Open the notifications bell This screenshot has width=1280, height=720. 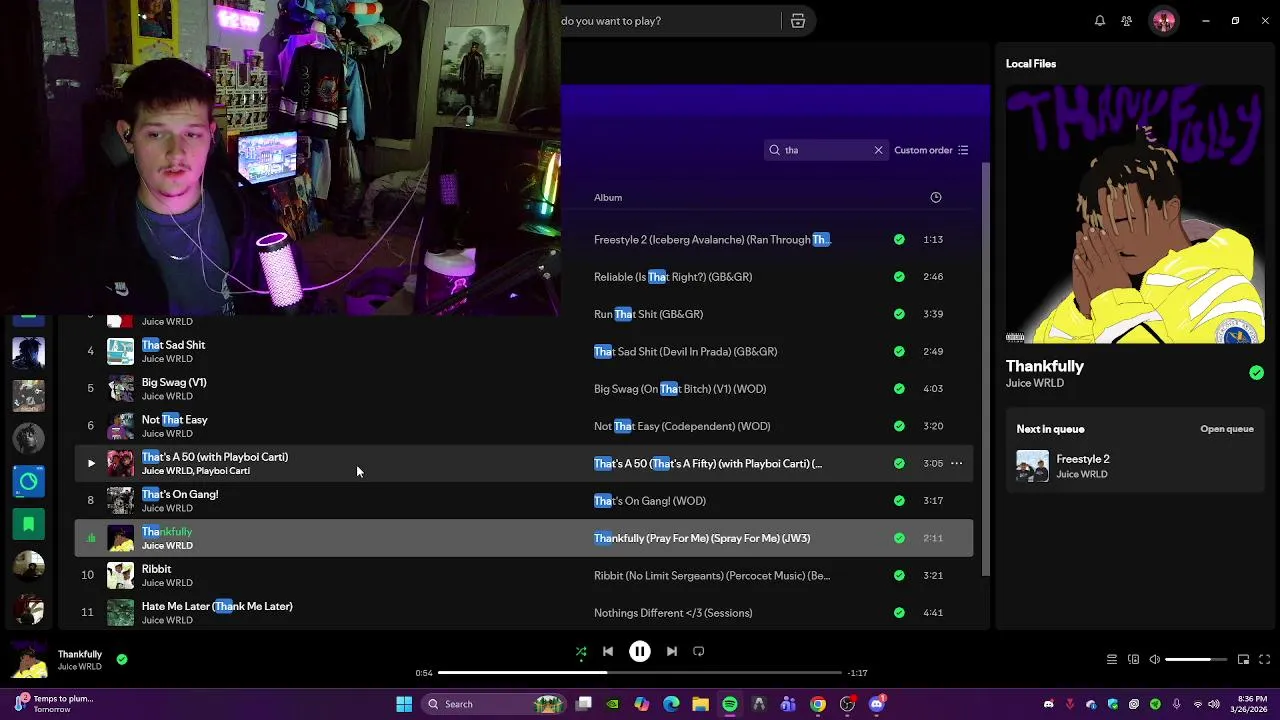(x=1100, y=21)
